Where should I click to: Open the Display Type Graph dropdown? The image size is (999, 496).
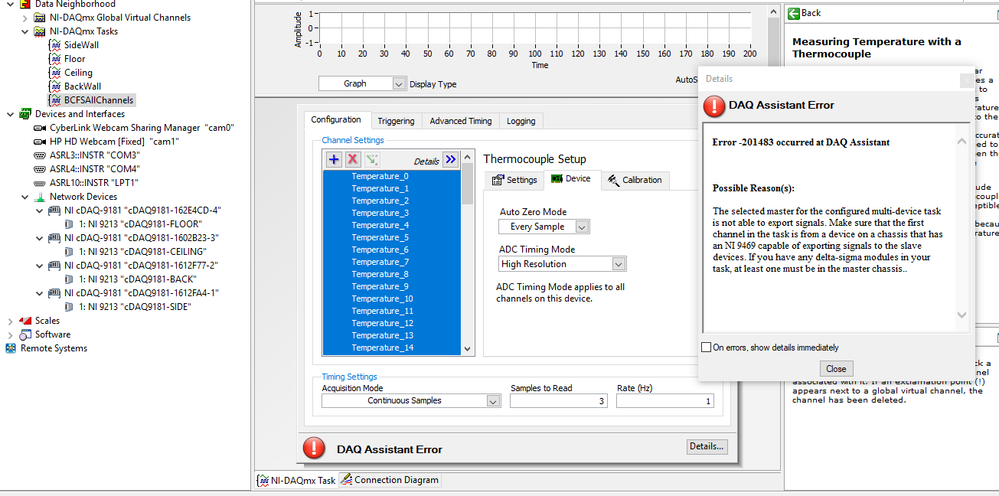(399, 84)
